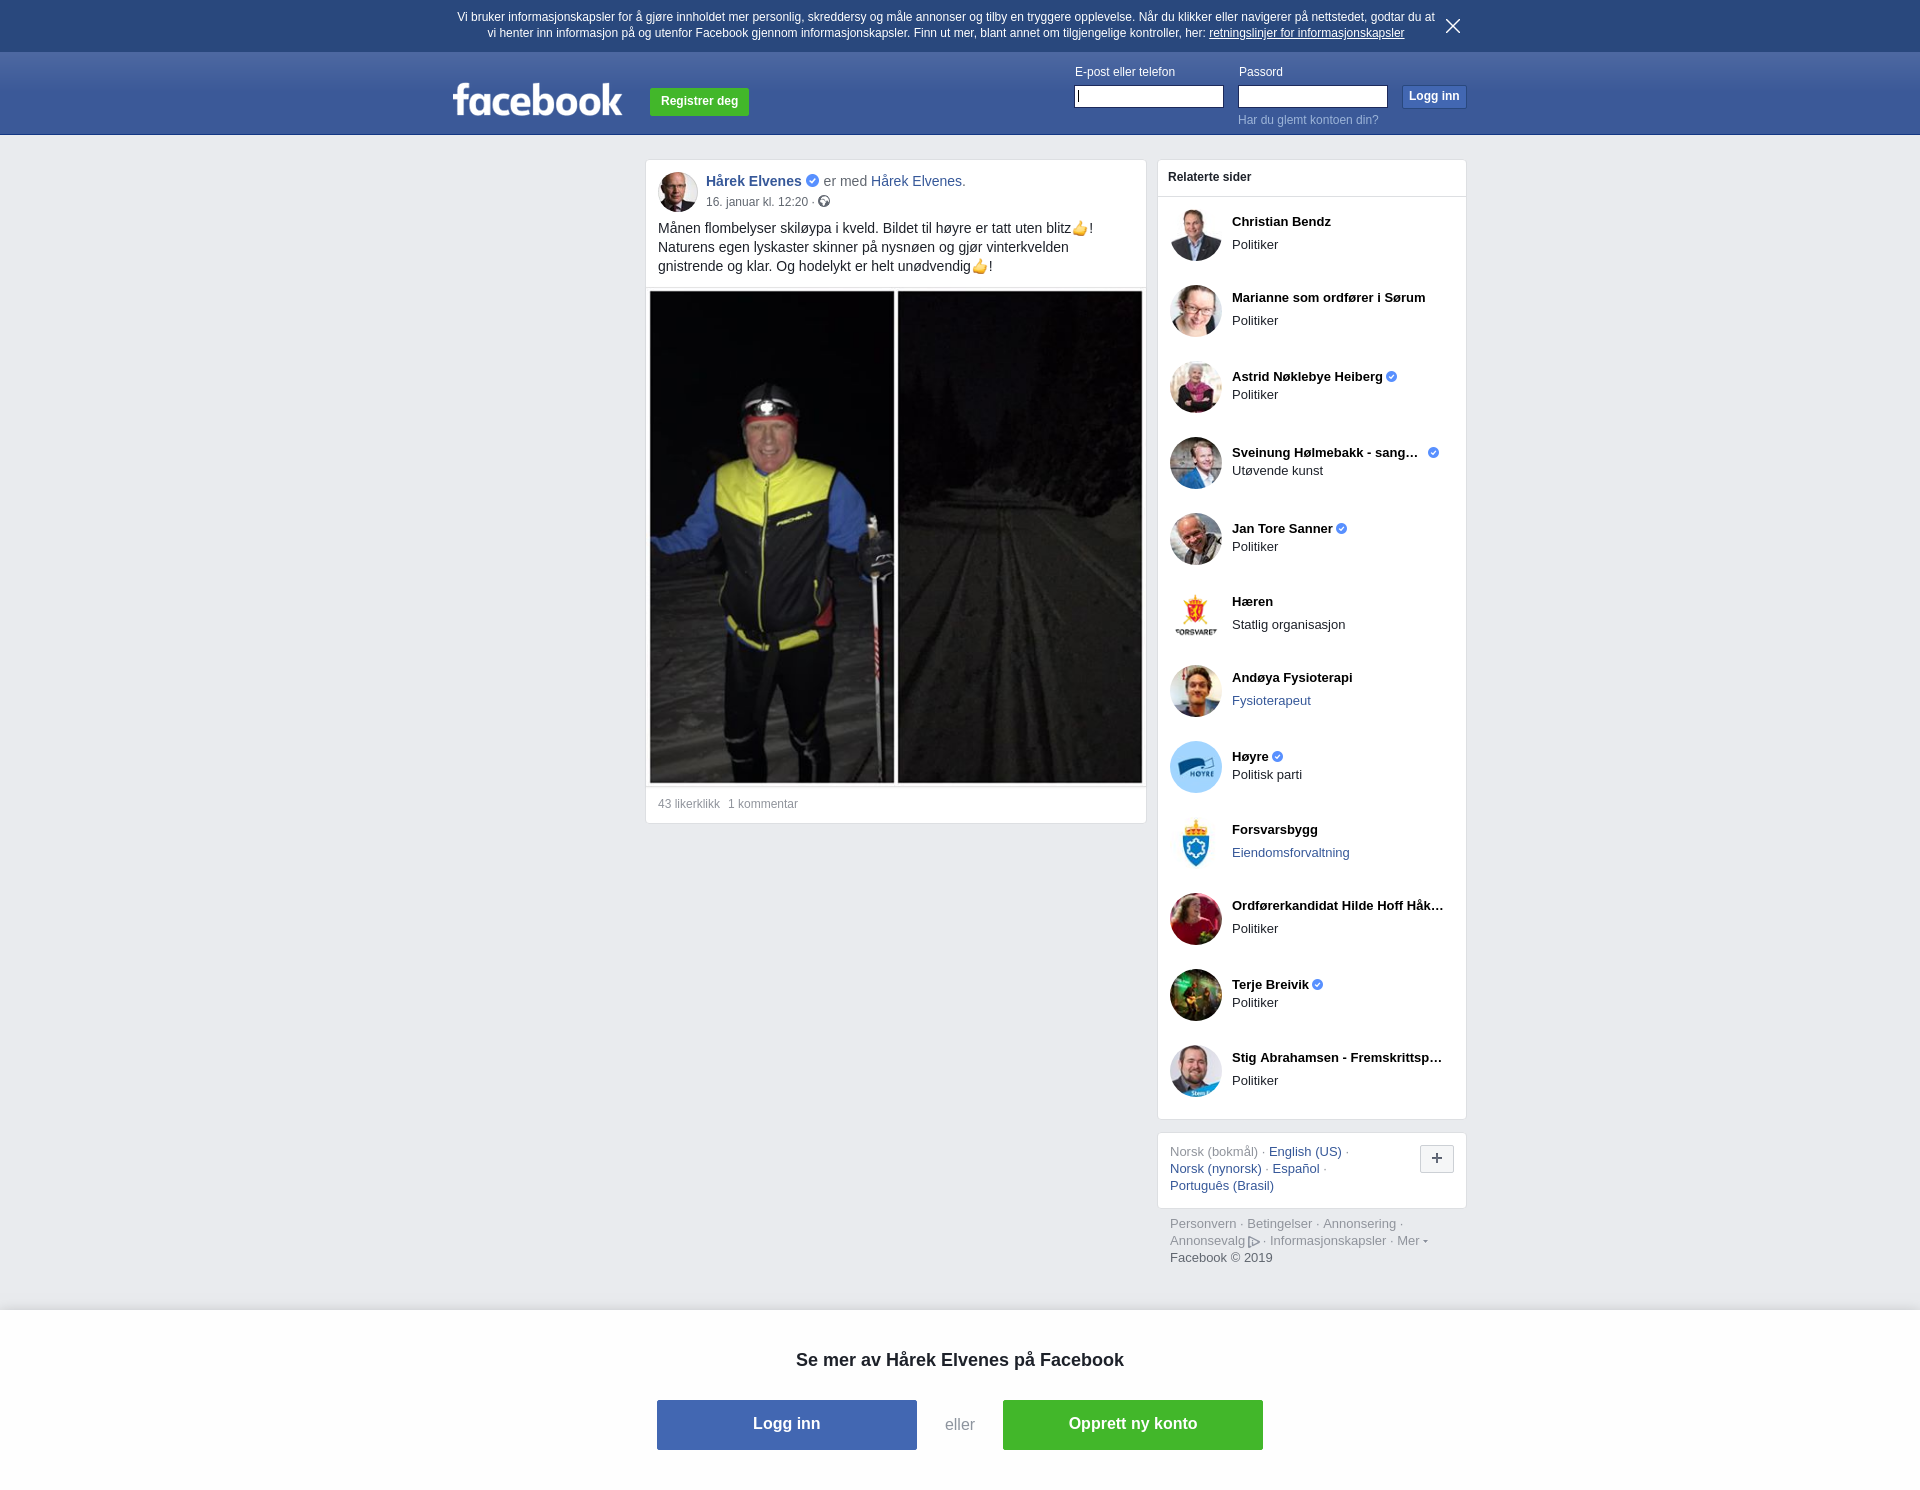
Task: Click verified badge beside Høyre
Action: [x=1278, y=757]
